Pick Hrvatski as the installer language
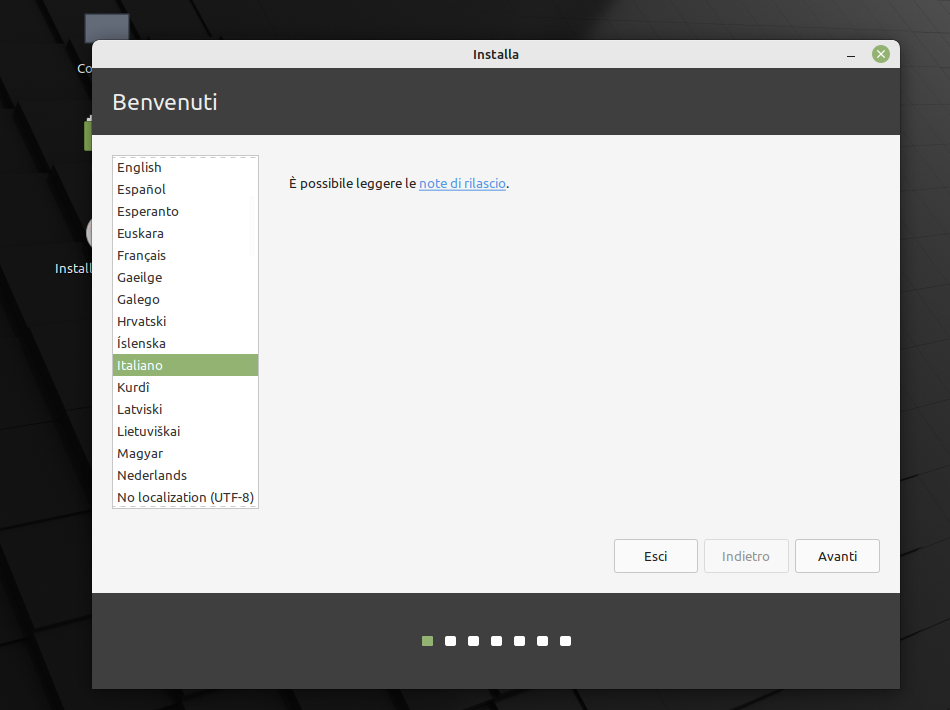This screenshot has height=710, width=950. tap(185, 322)
